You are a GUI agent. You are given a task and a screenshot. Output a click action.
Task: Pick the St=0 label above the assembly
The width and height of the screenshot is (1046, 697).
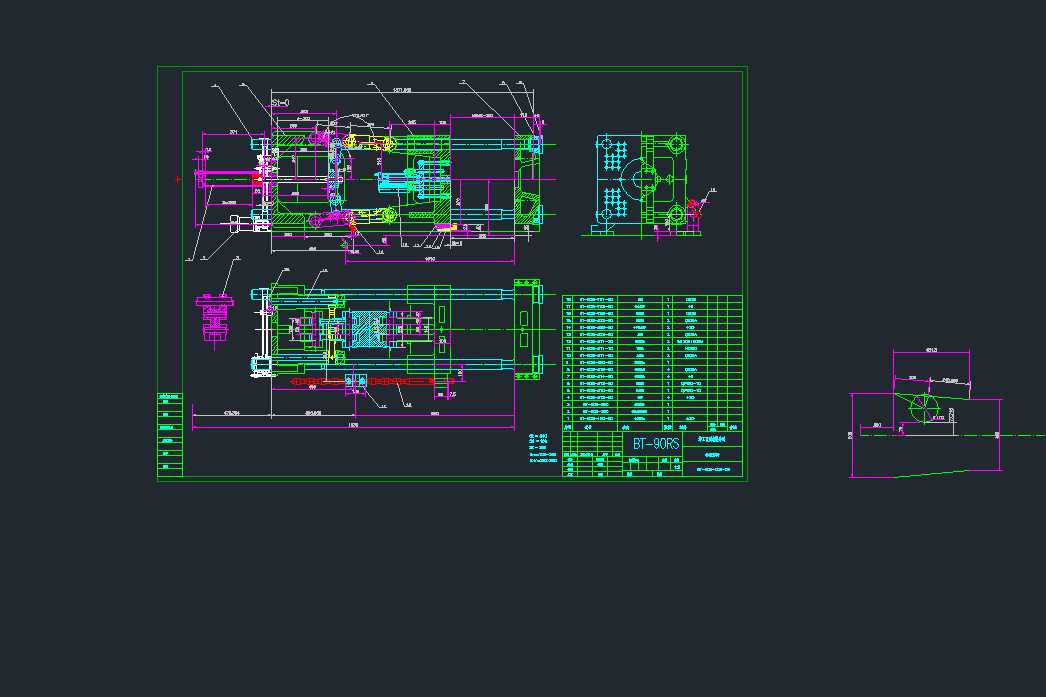pos(280,103)
